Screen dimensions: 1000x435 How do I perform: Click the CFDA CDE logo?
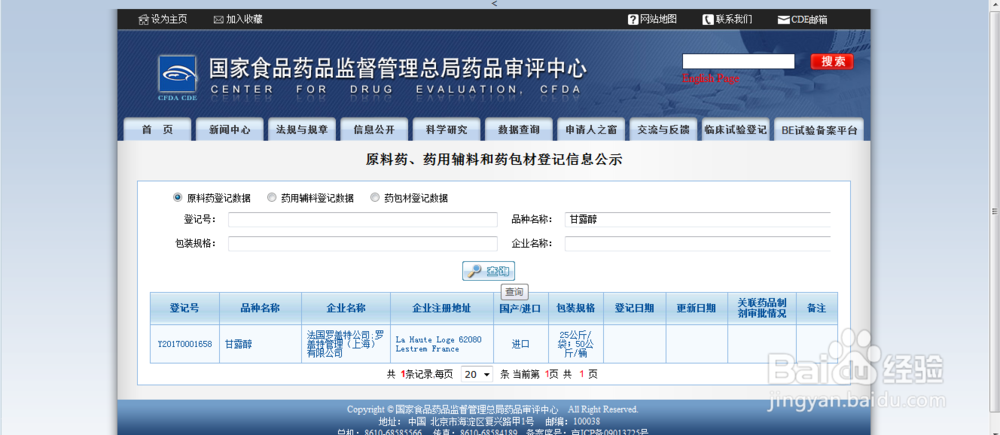pyautogui.click(x=177, y=78)
